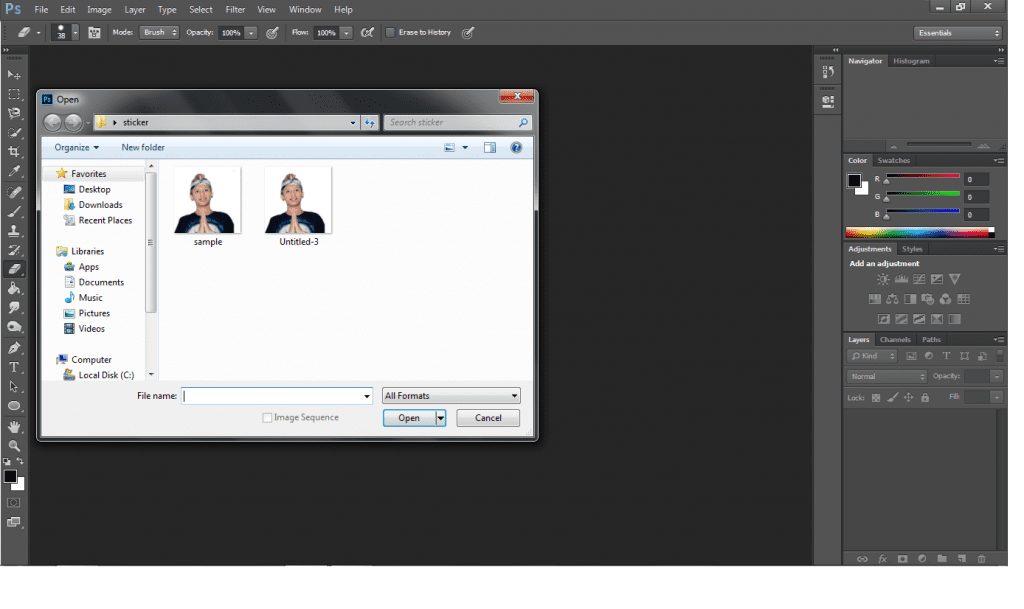This screenshot has width=1024, height=609.
Task: Select the Hand tool
Action: (x=14, y=426)
